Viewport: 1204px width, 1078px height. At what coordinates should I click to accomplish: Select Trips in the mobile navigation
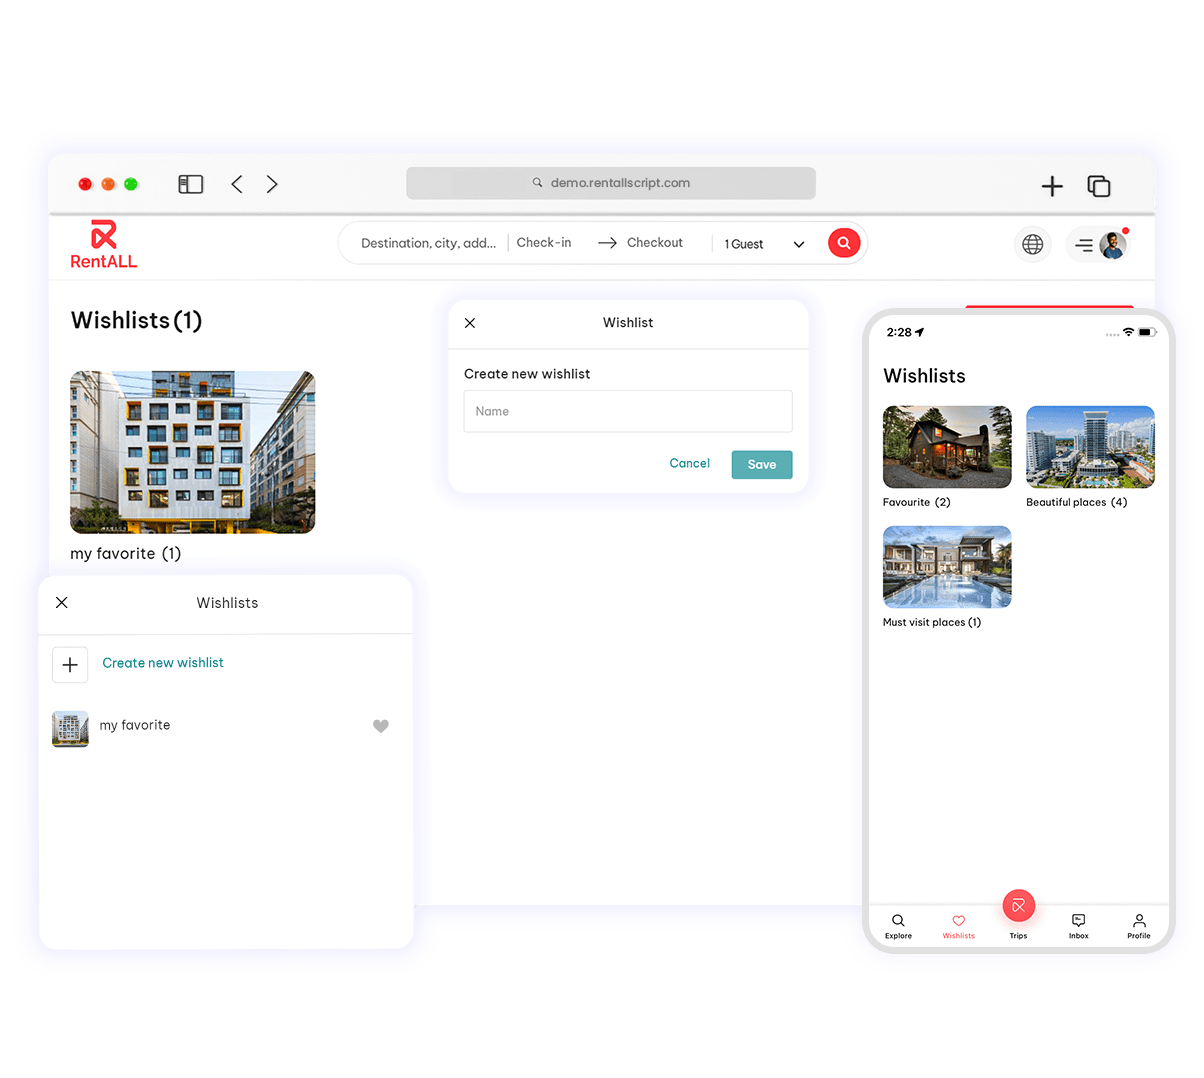coord(1018,936)
